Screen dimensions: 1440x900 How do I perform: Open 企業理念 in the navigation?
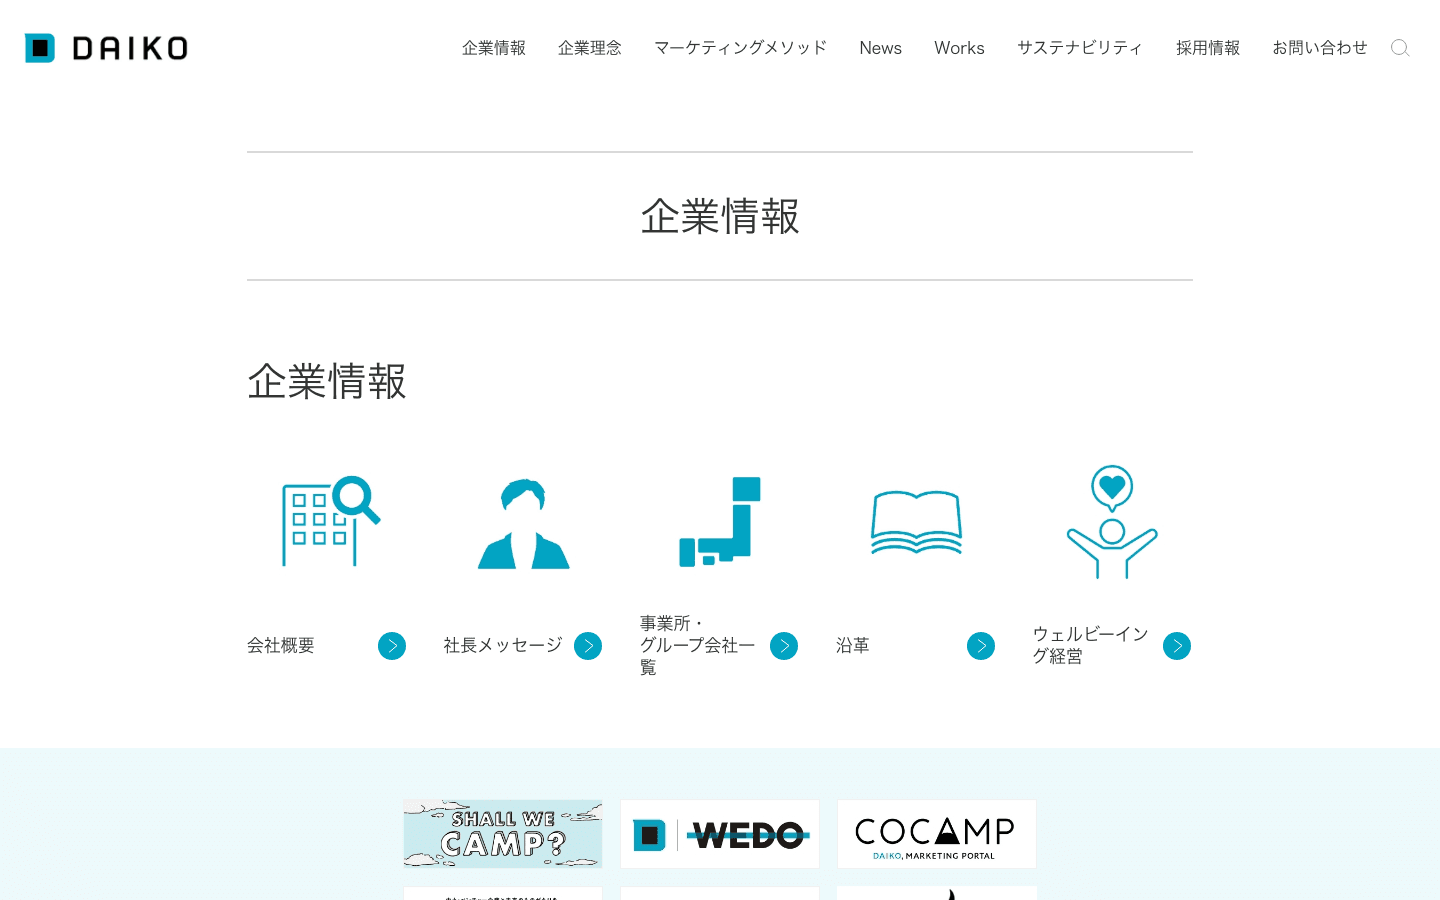coord(590,48)
